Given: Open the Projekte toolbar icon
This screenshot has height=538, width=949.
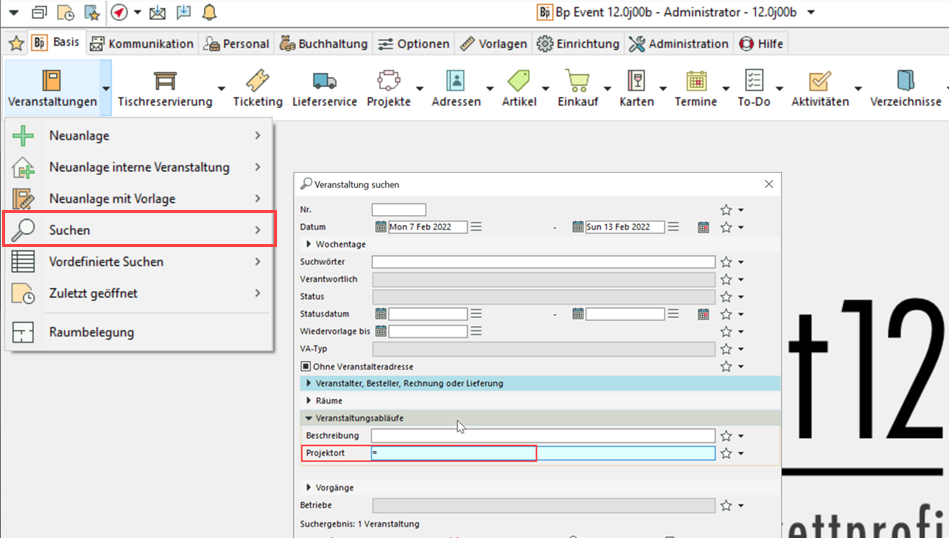Looking at the screenshot, I should 388,81.
